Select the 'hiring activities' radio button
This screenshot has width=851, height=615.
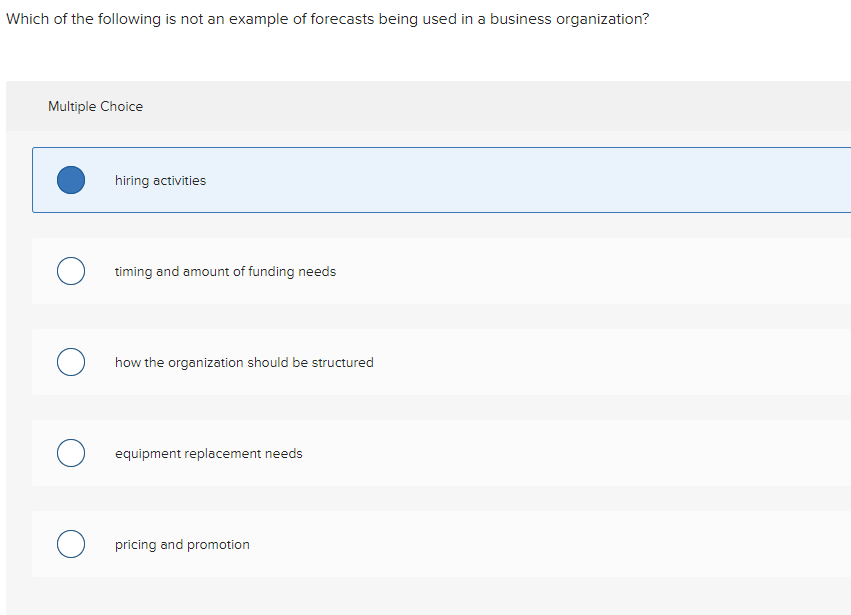click(71, 180)
